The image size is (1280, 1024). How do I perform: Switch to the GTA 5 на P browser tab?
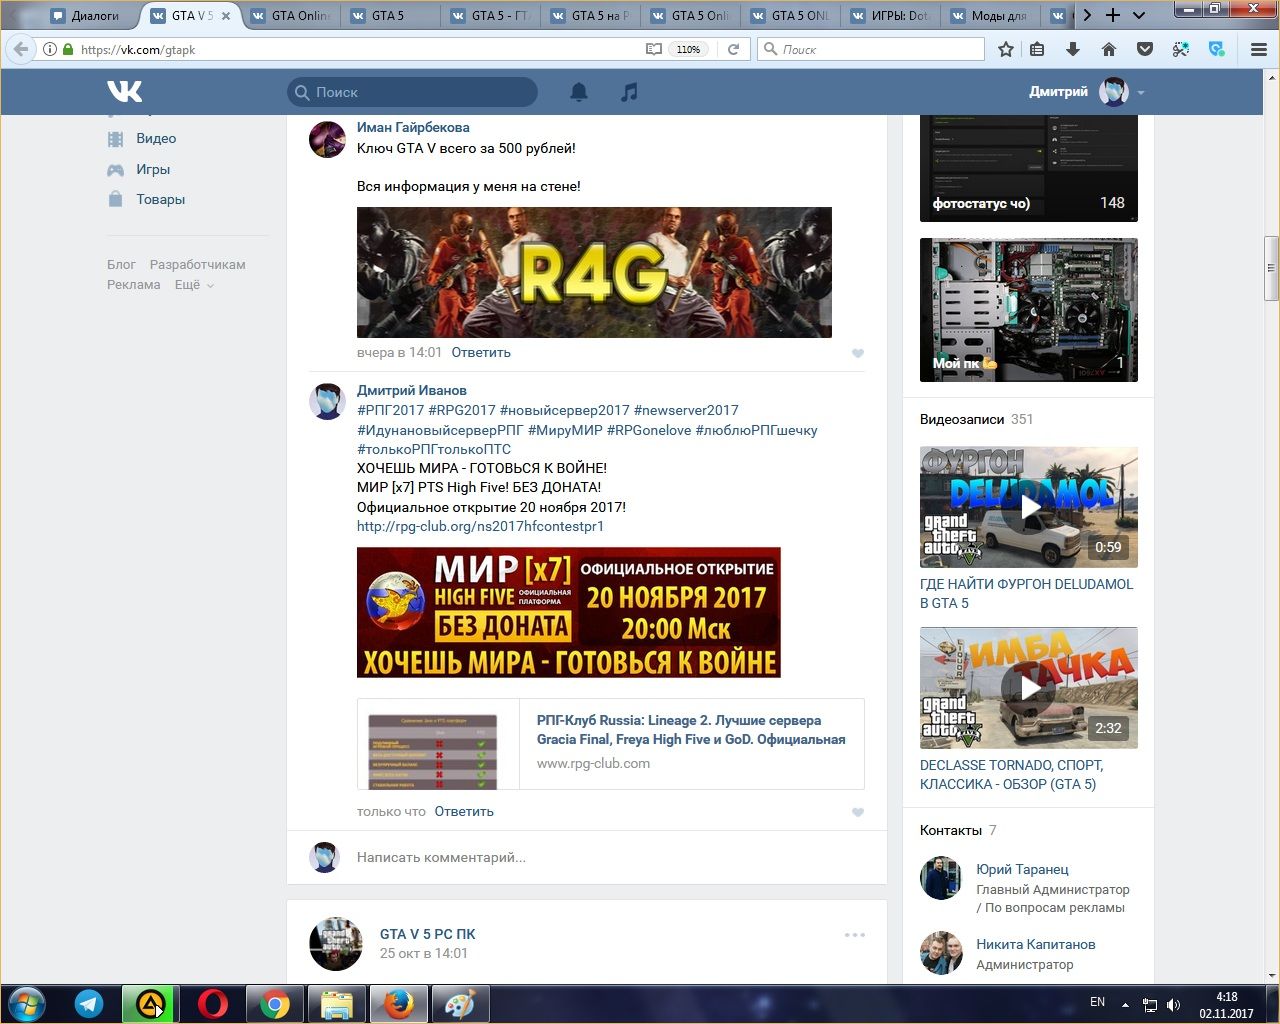590,15
